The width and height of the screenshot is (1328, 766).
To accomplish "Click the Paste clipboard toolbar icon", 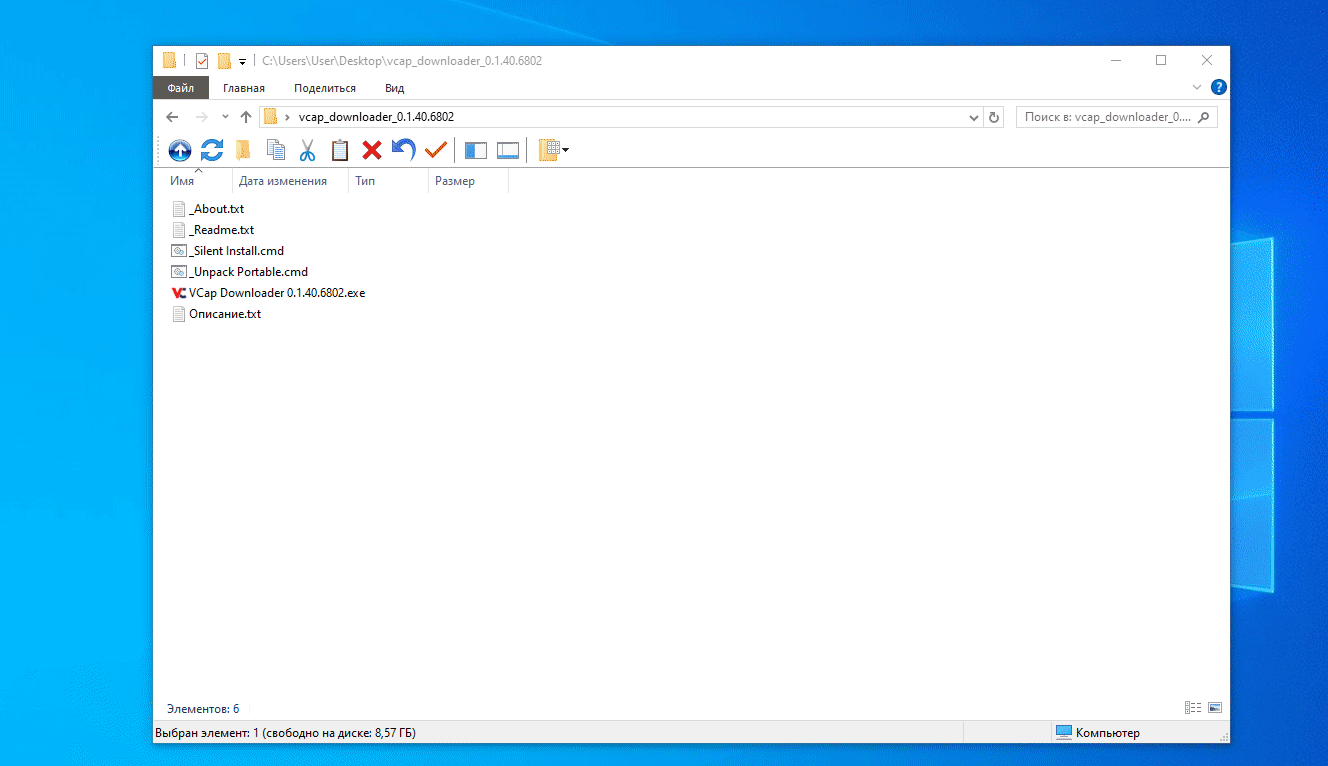I will click(x=340, y=150).
